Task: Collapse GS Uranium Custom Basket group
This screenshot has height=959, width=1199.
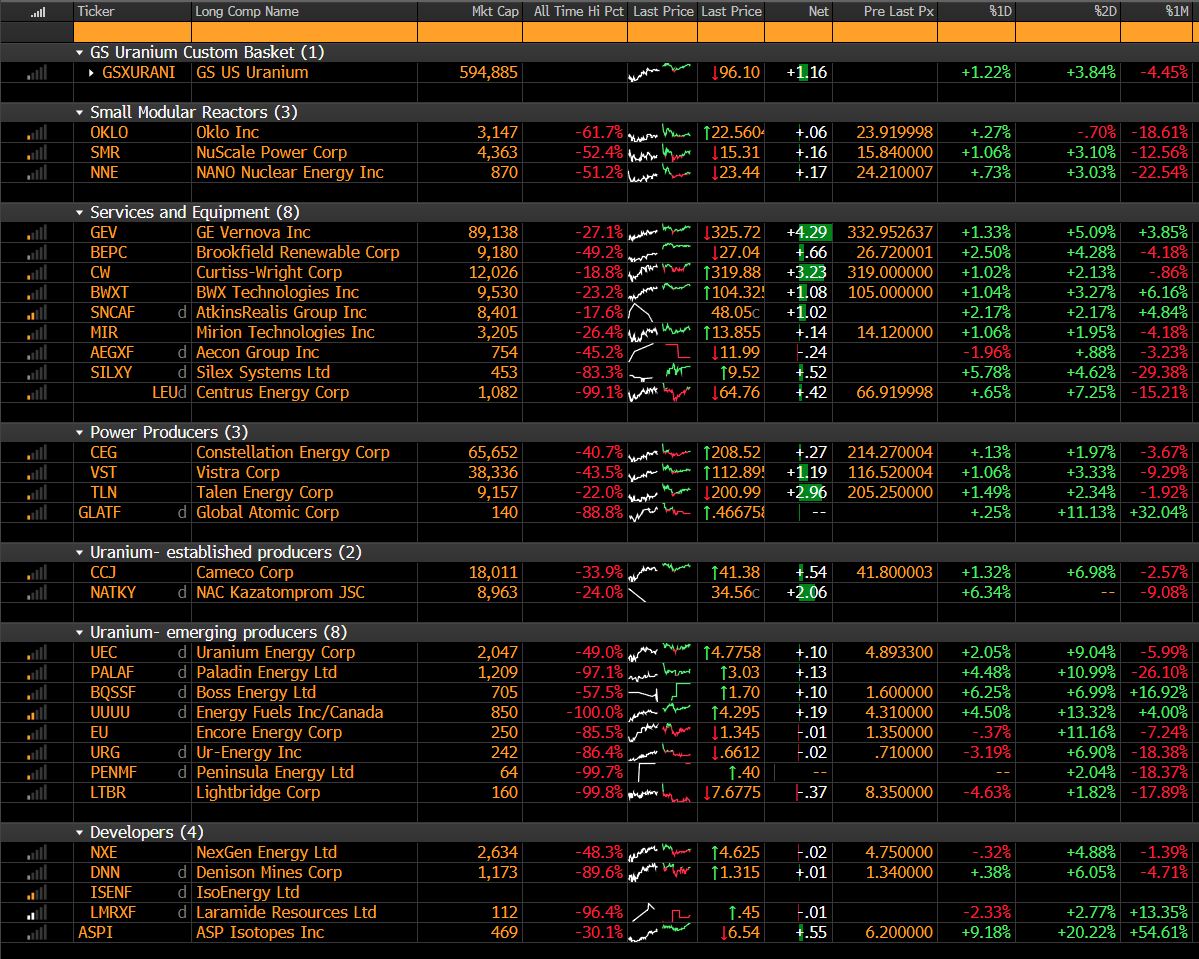Action: tap(80, 53)
